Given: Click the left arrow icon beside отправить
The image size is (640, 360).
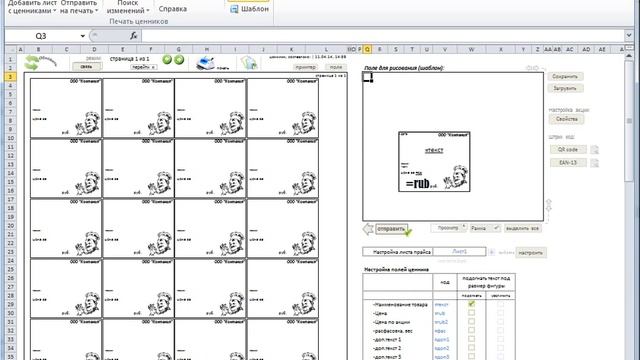Looking at the screenshot, I should 368,229.
